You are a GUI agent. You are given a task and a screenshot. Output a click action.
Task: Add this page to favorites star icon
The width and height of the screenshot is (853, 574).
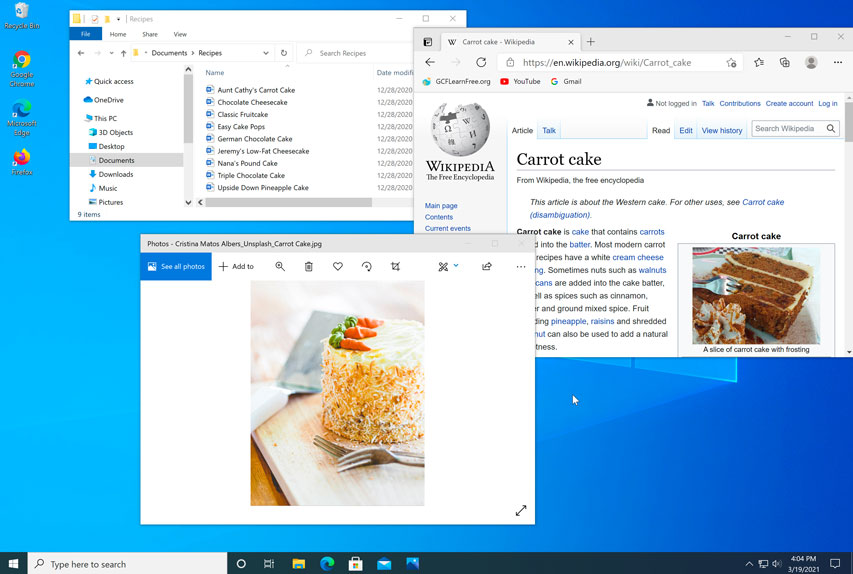coord(732,62)
